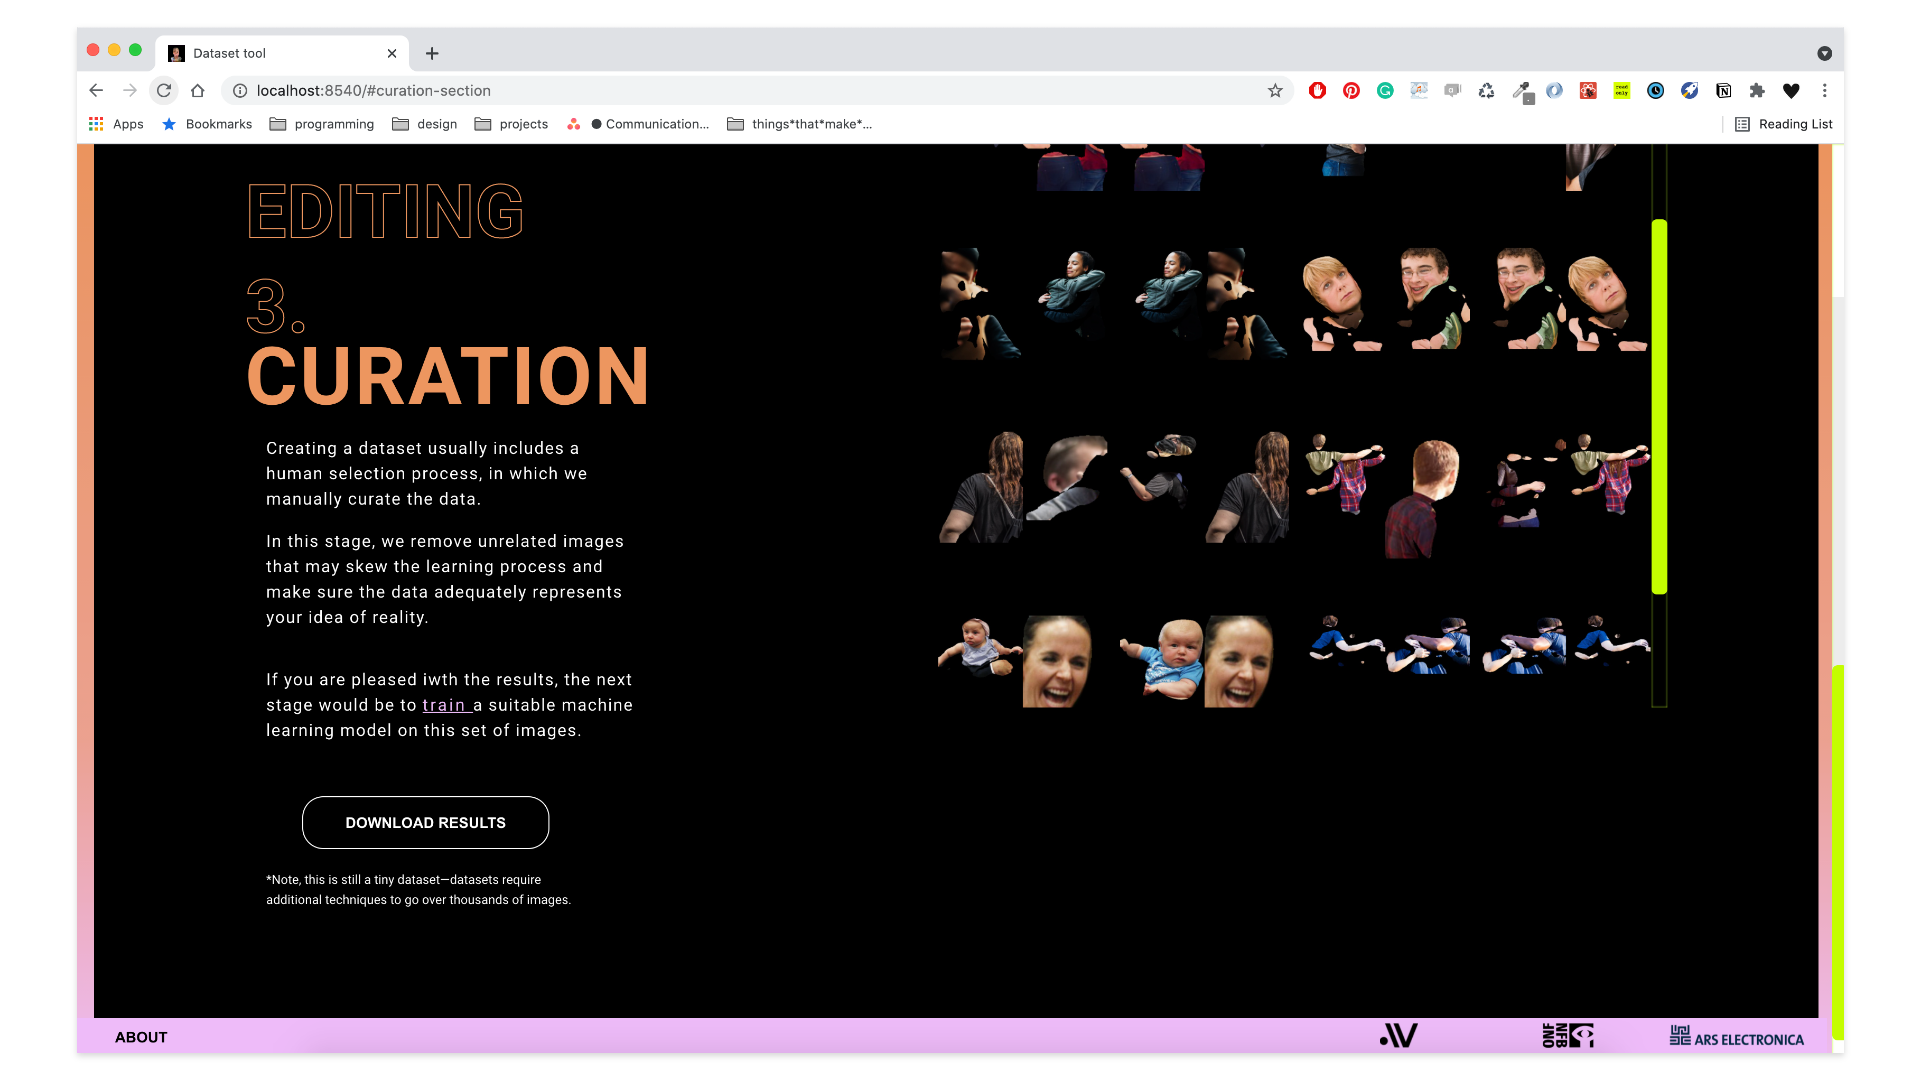The height and width of the screenshot is (1080, 1920).
Task: Select the first laughing woman face thumbnail
Action: pyautogui.click(x=1058, y=661)
